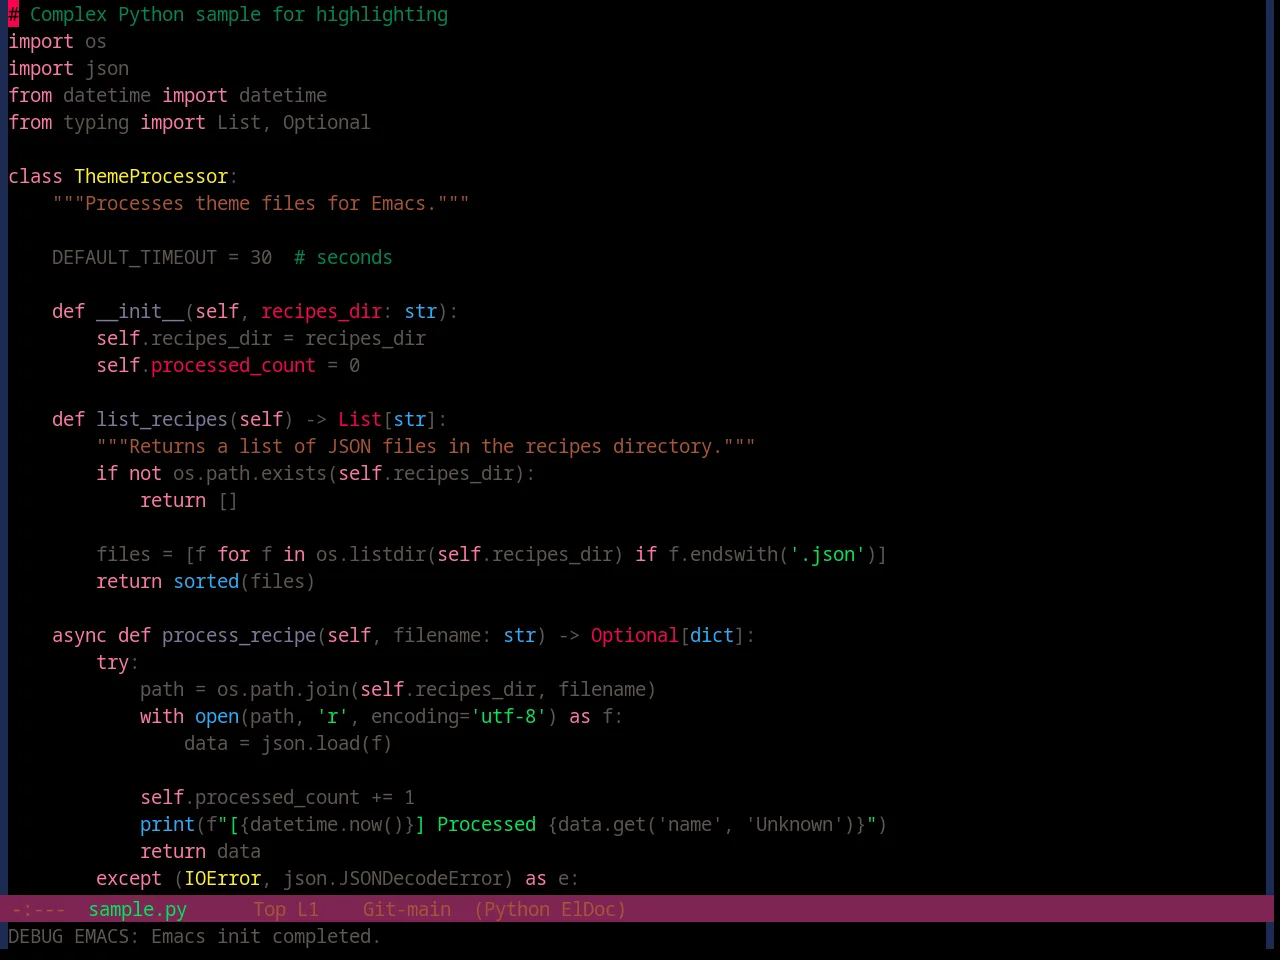
Task: Click the 'async' keyword
Action: (x=79, y=635)
